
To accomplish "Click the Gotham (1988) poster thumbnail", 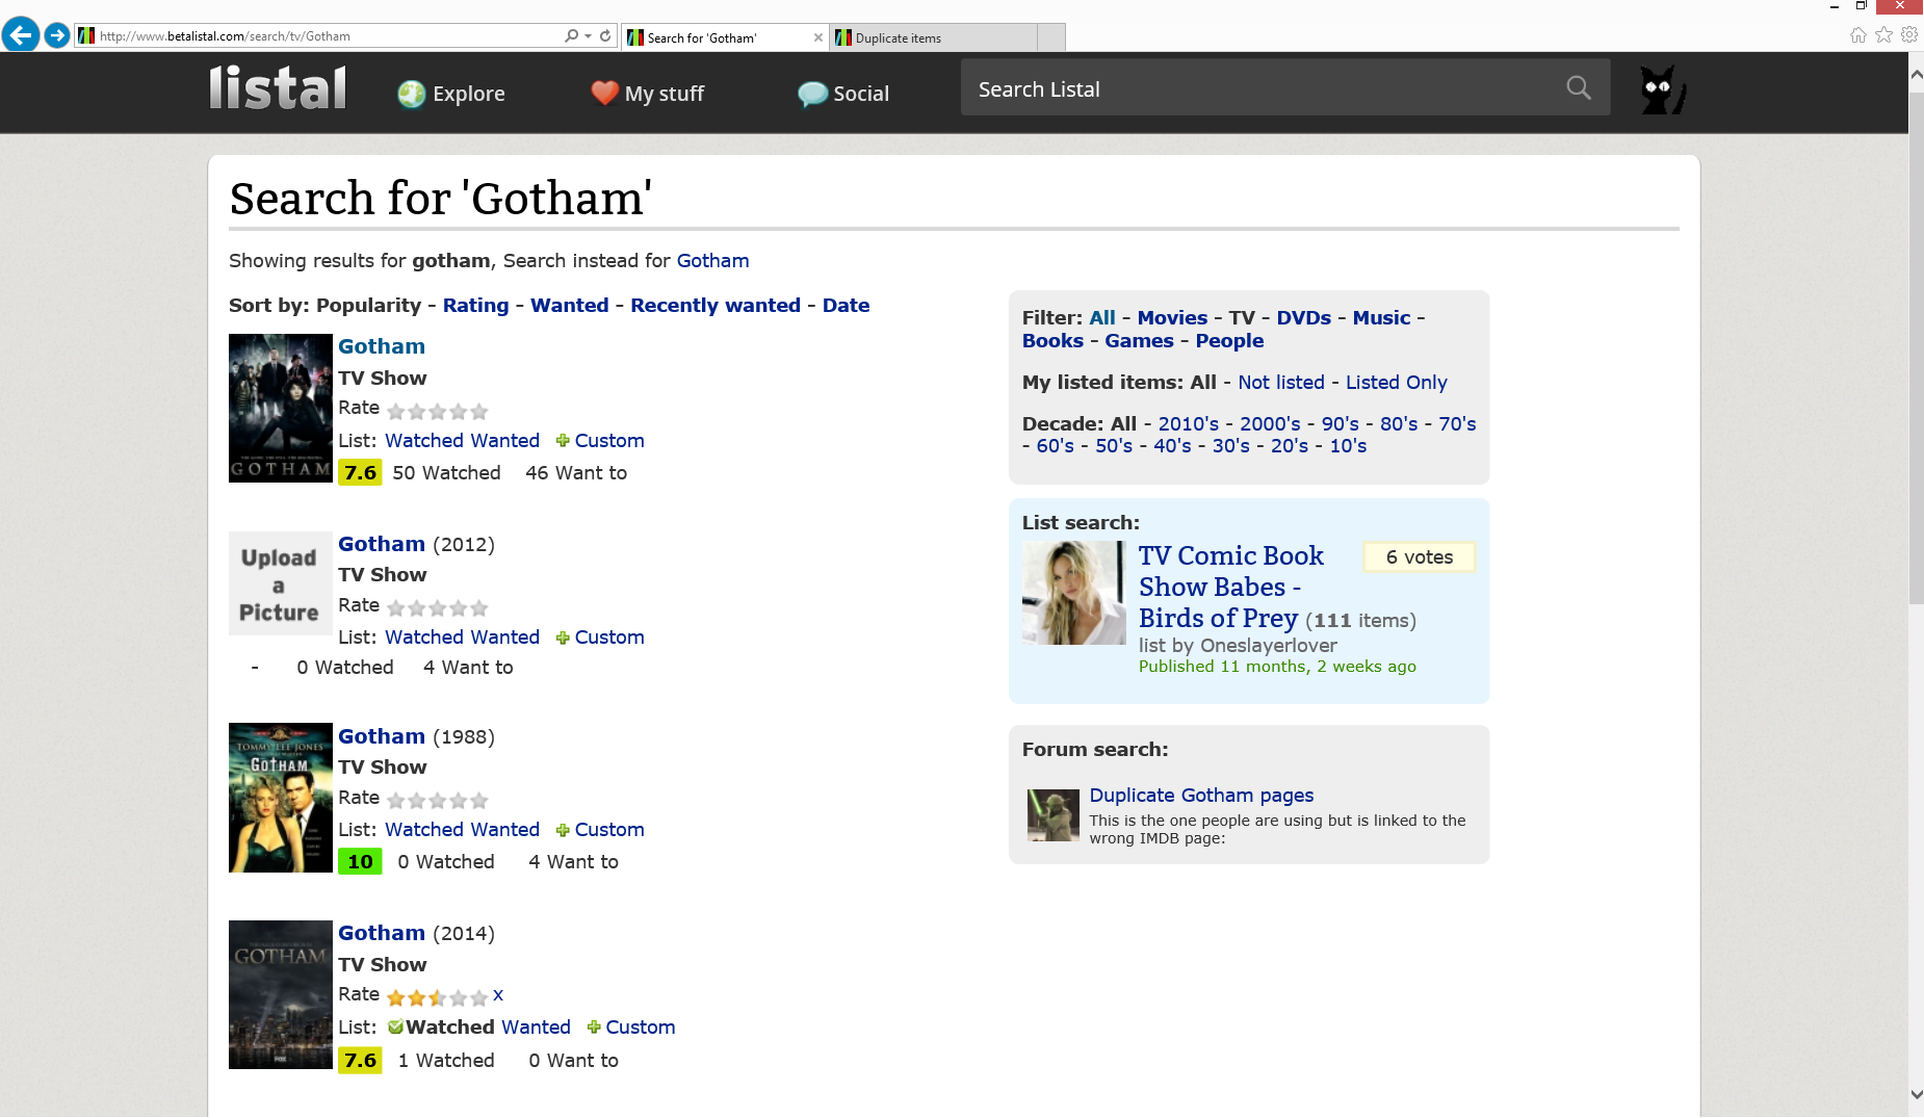I will coord(280,798).
